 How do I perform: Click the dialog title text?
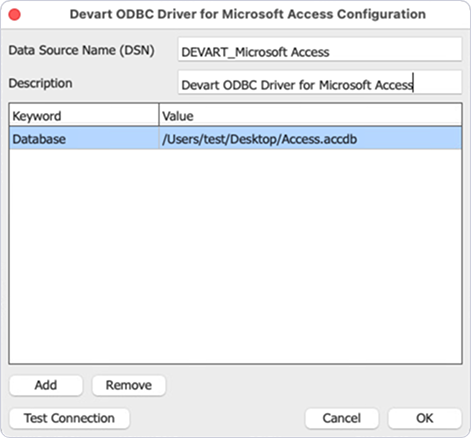pyautogui.click(x=248, y=14)
